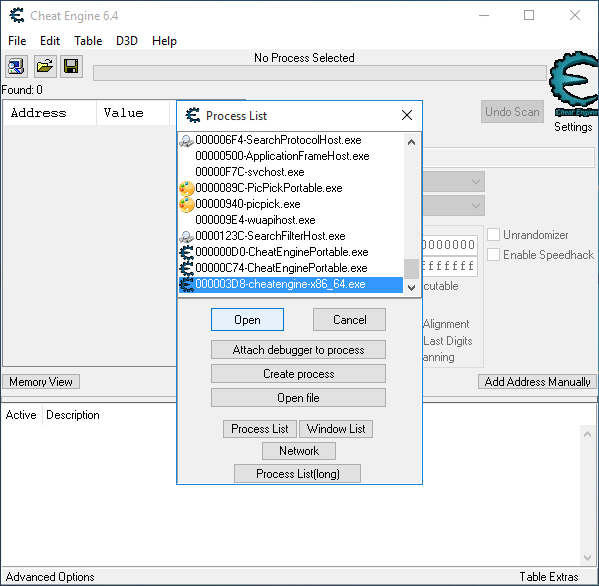599x586 pixels.
Task: Click the open folder load table icon
Action: (x=45, y=66)
